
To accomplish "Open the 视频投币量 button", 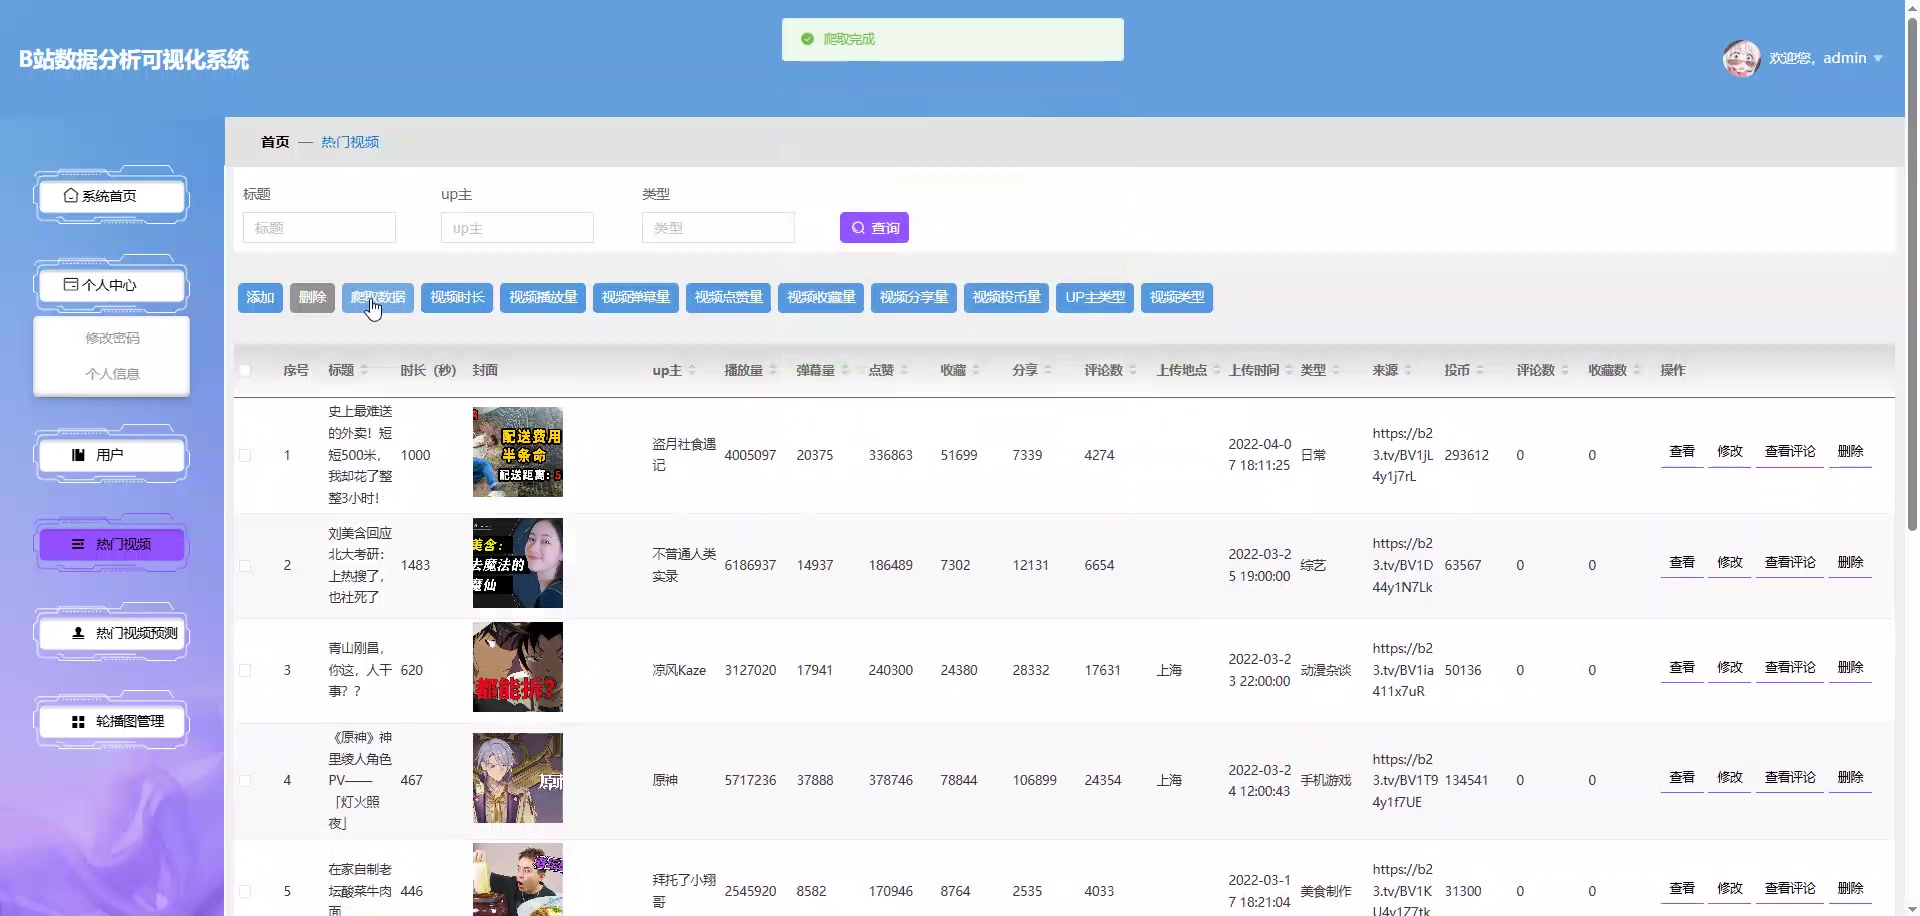I will (1006, 298).
